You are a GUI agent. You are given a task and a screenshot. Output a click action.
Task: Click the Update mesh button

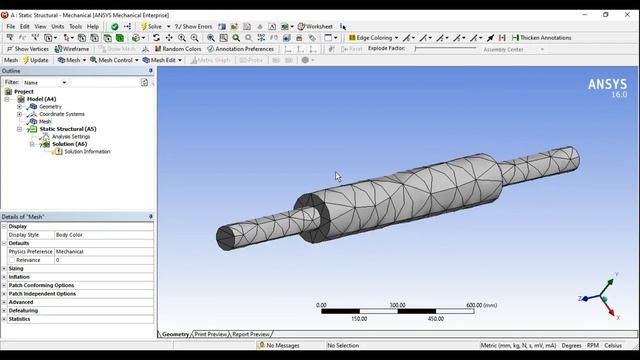click(x=36, y=60)
